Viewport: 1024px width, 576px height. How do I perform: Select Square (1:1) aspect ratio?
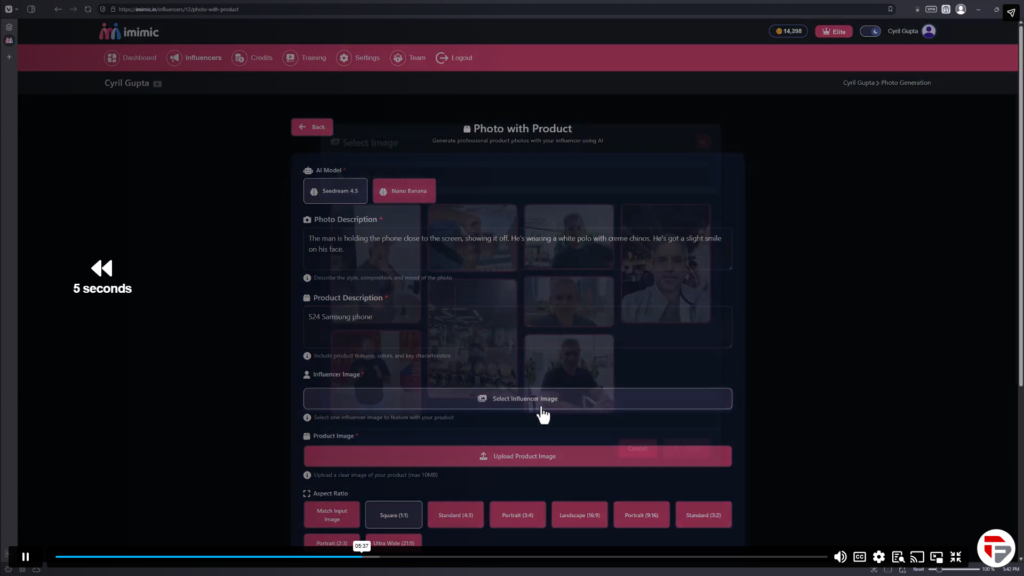point(393,514)
